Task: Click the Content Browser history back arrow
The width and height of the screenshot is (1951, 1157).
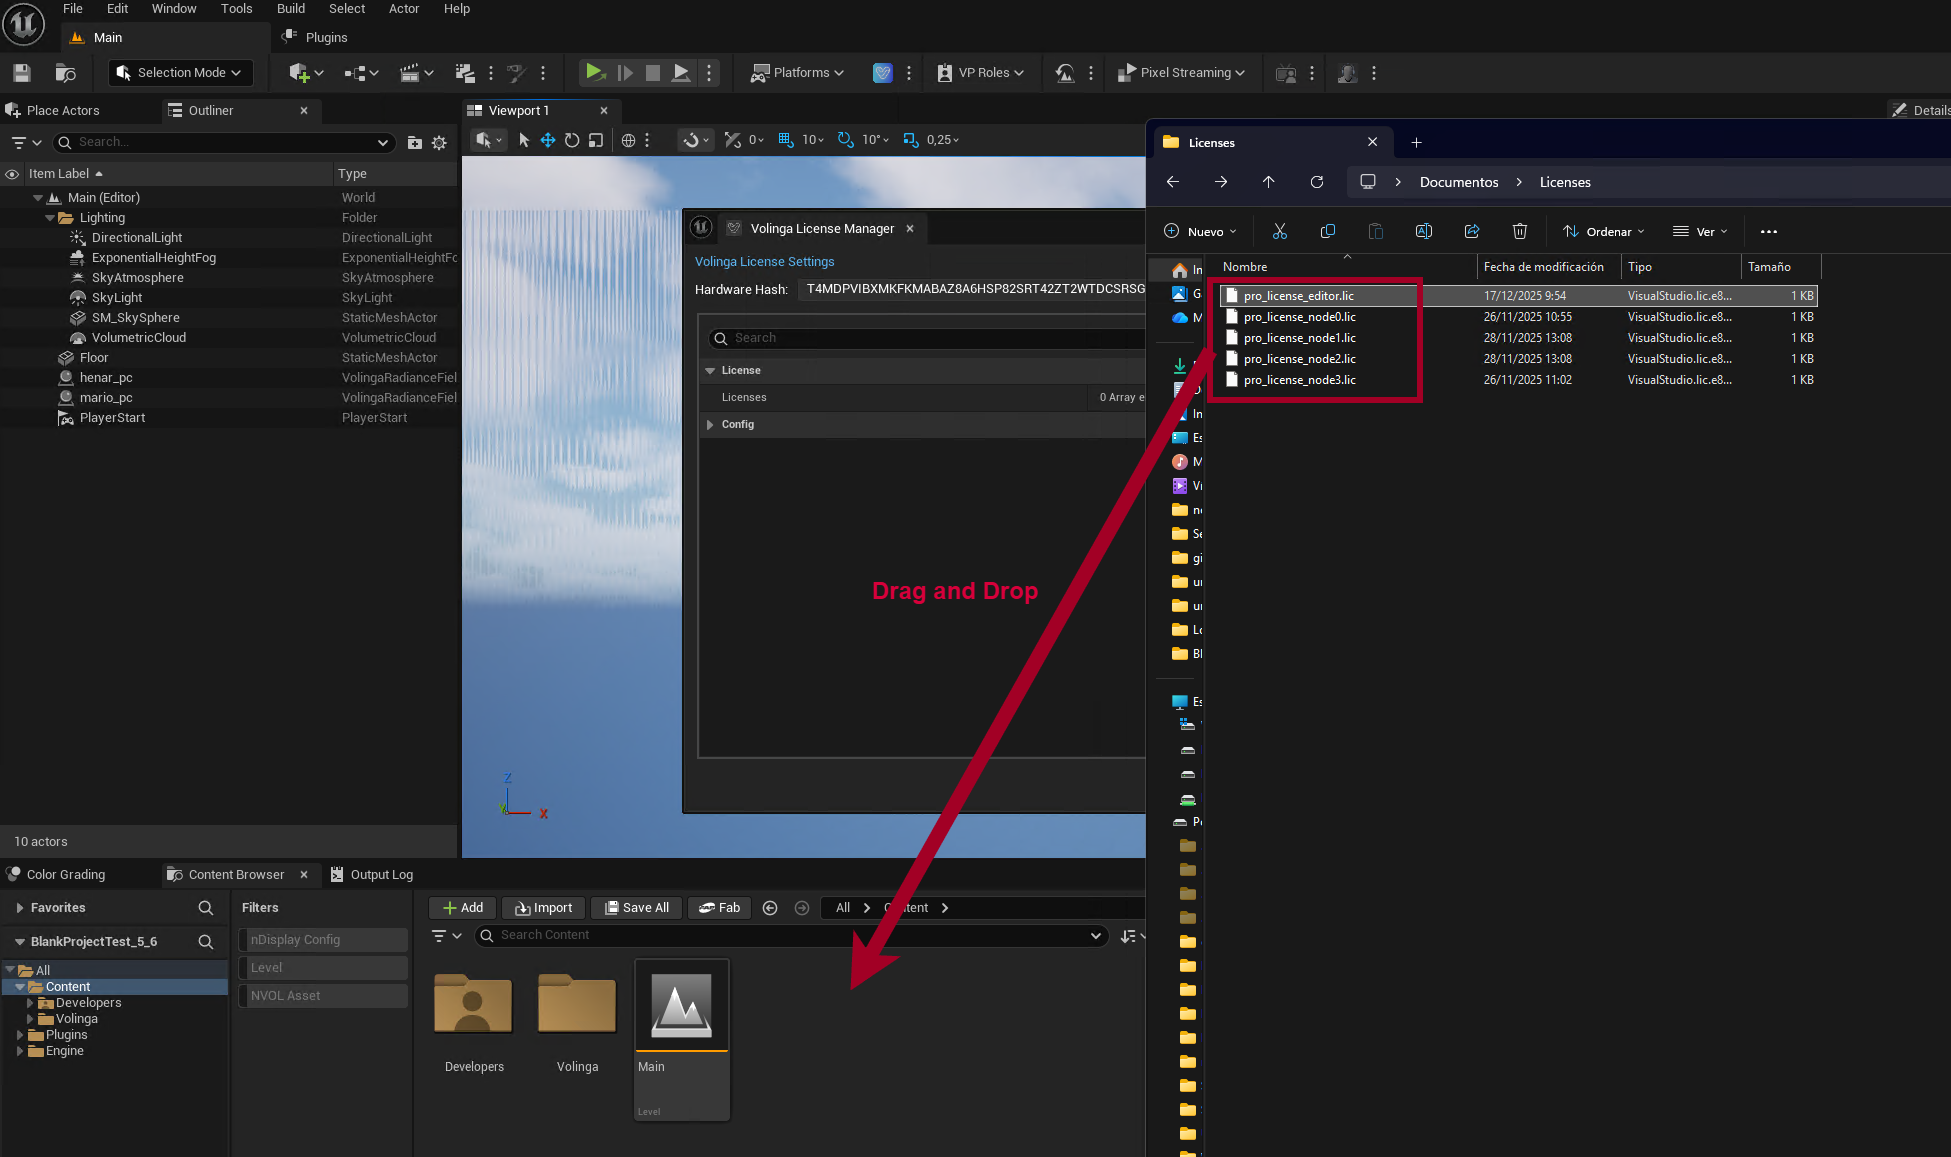Action: [770, 908]
